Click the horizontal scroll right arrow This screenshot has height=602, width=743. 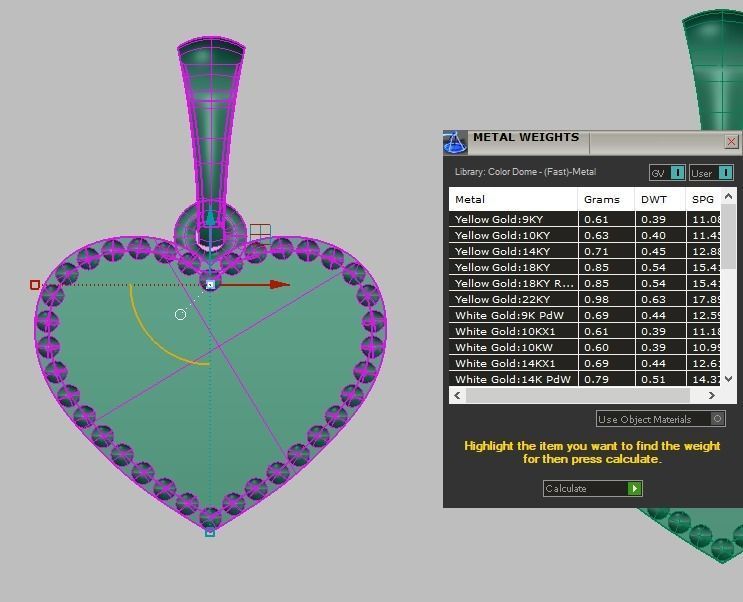(x=711, y=395)
